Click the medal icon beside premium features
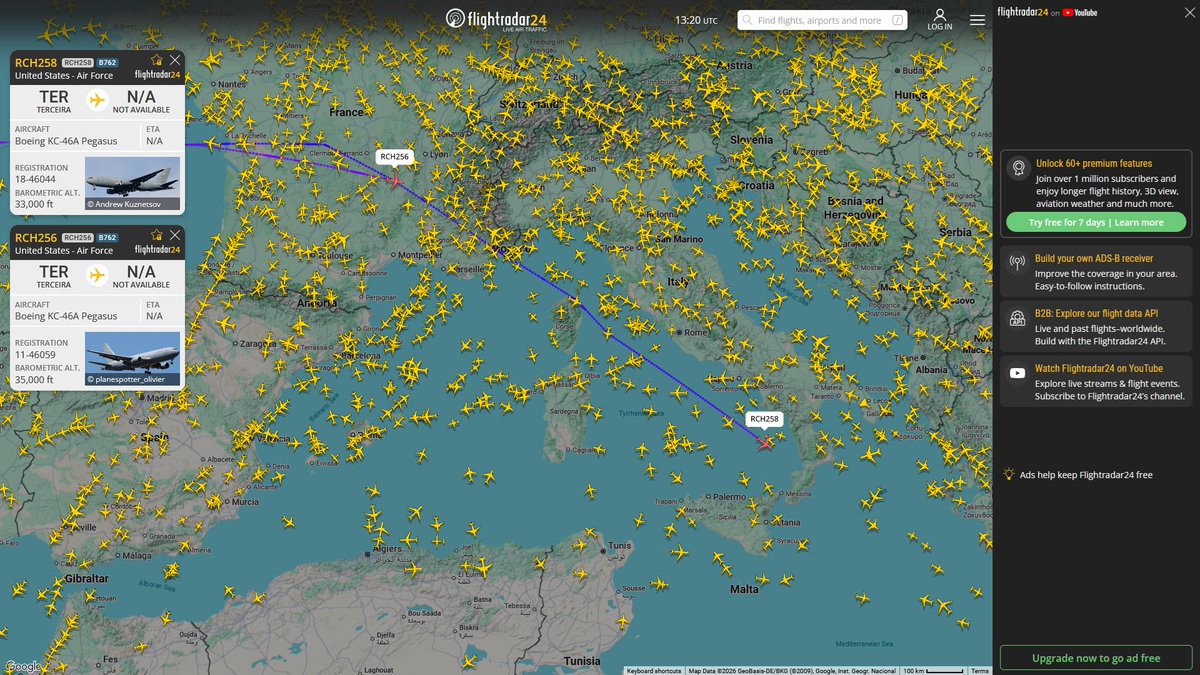 click(x=1018, y=168)
